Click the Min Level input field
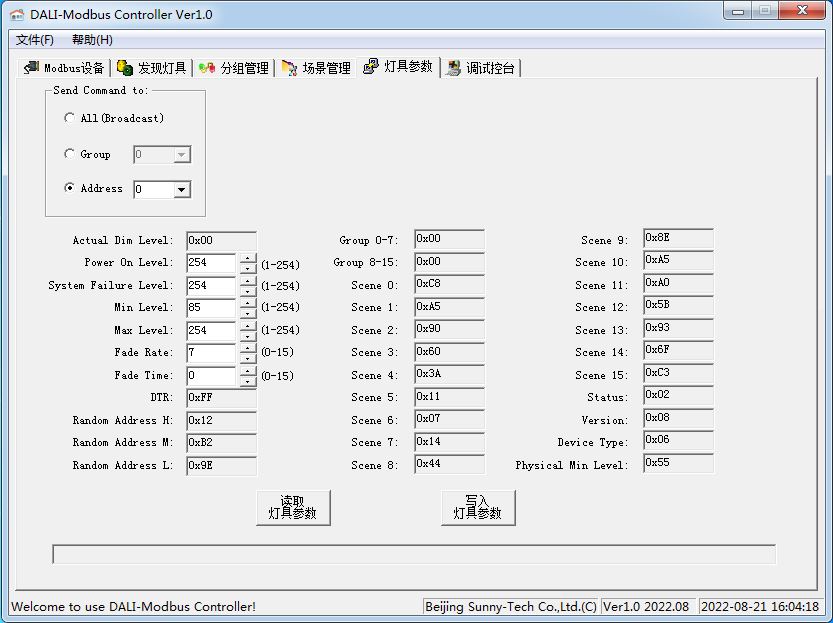 (211, 308)
